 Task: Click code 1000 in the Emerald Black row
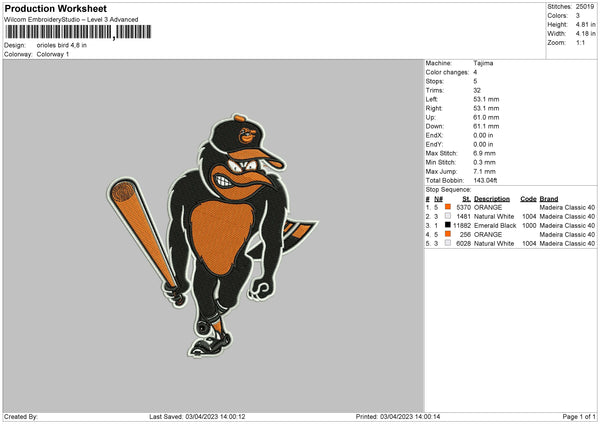529,226
